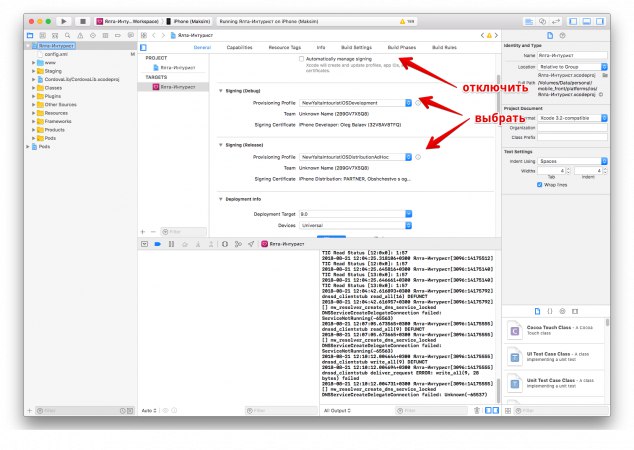Switch to the Capabilities tab
Viewport: 634px width, 450px height.
239,48
